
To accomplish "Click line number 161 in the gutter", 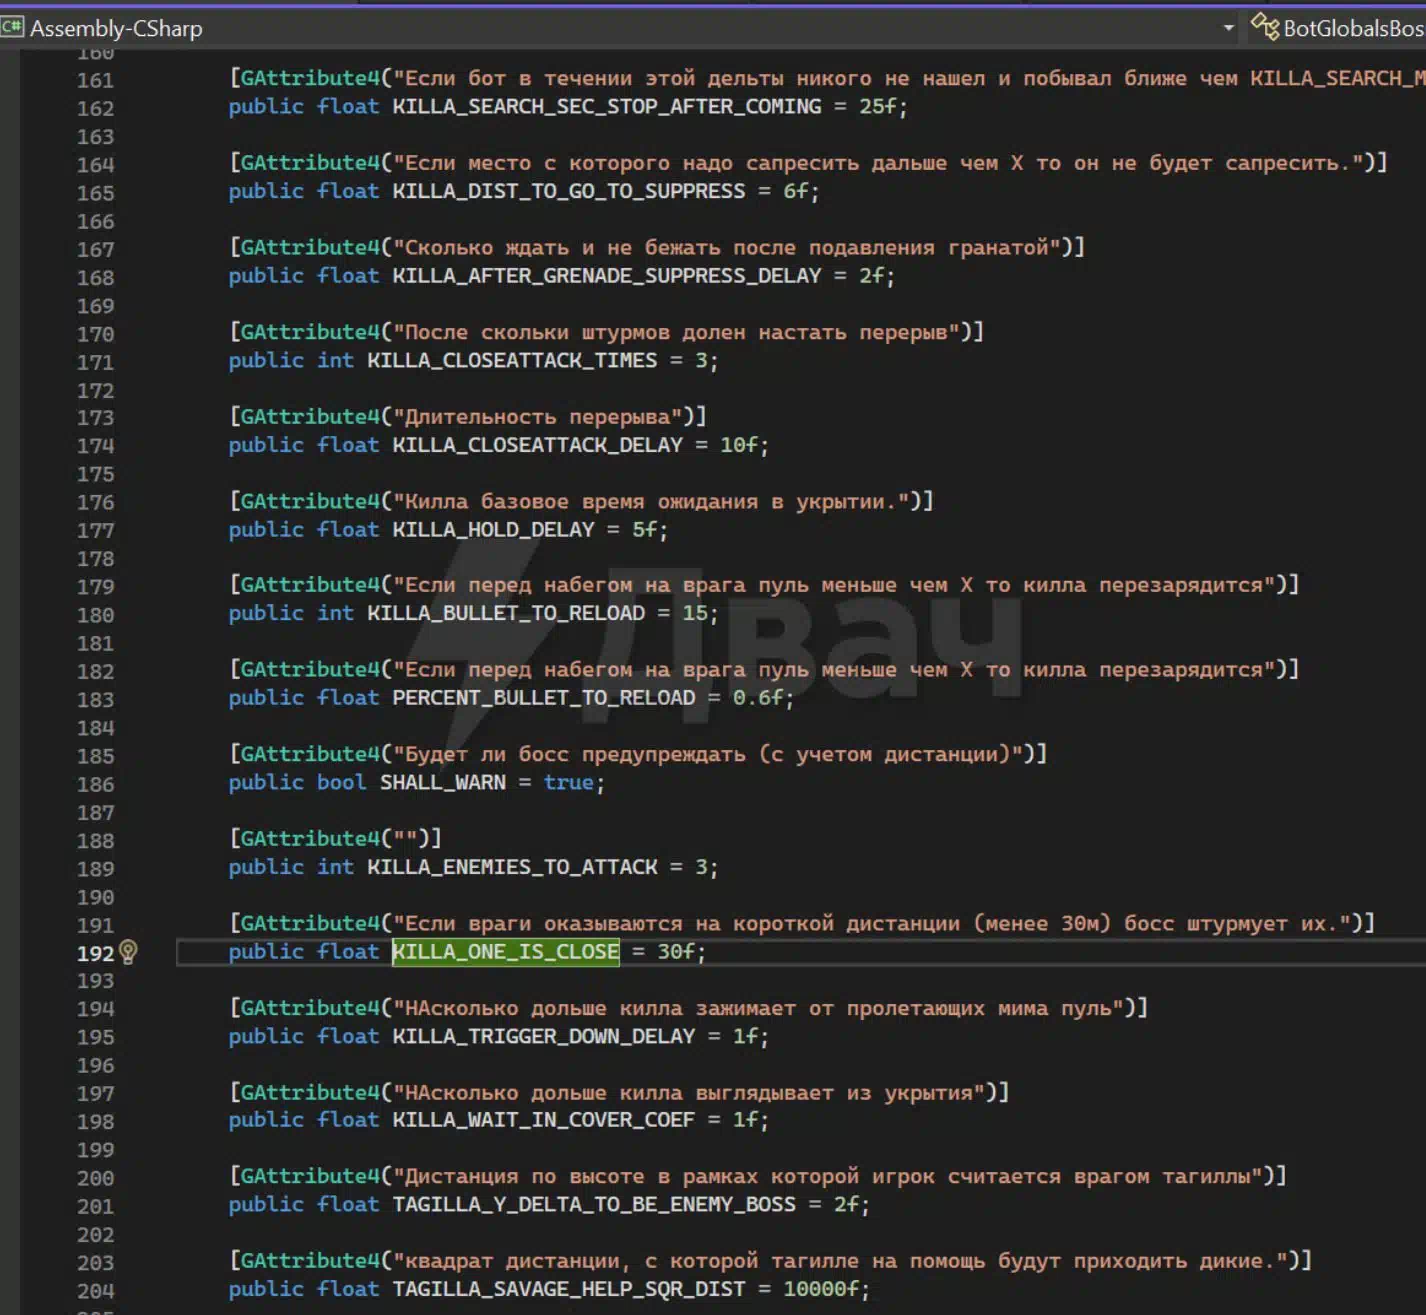I will (x=95, y=80).
